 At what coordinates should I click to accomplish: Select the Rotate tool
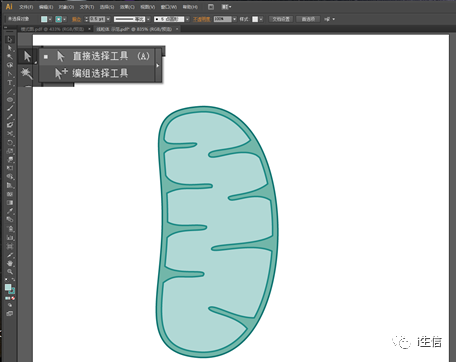click(10, 143)
